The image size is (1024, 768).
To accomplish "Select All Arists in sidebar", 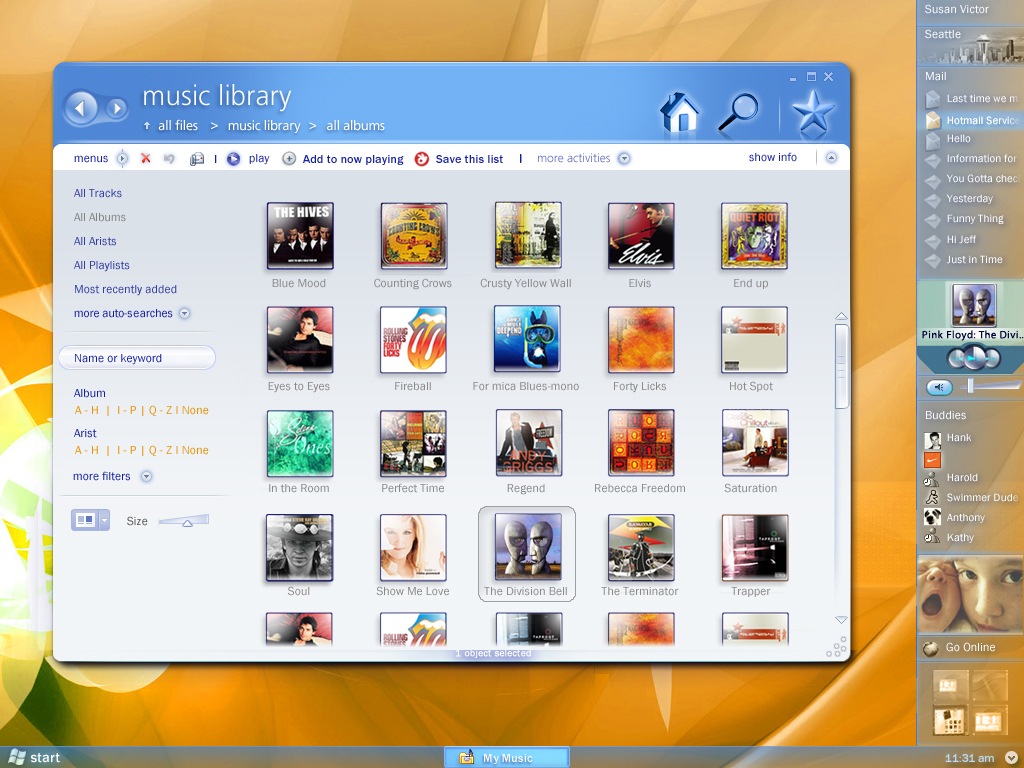I will coord(95,242).
